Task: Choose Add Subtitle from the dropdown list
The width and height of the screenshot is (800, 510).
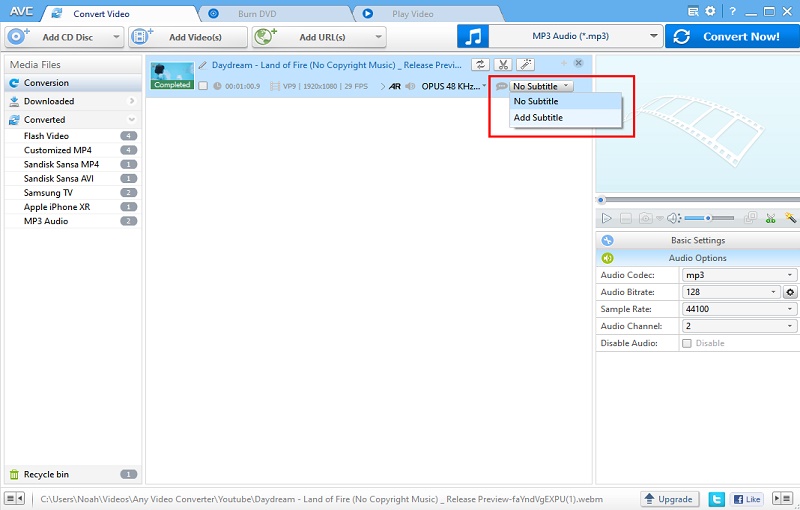Action: click(x=565, y=117)
